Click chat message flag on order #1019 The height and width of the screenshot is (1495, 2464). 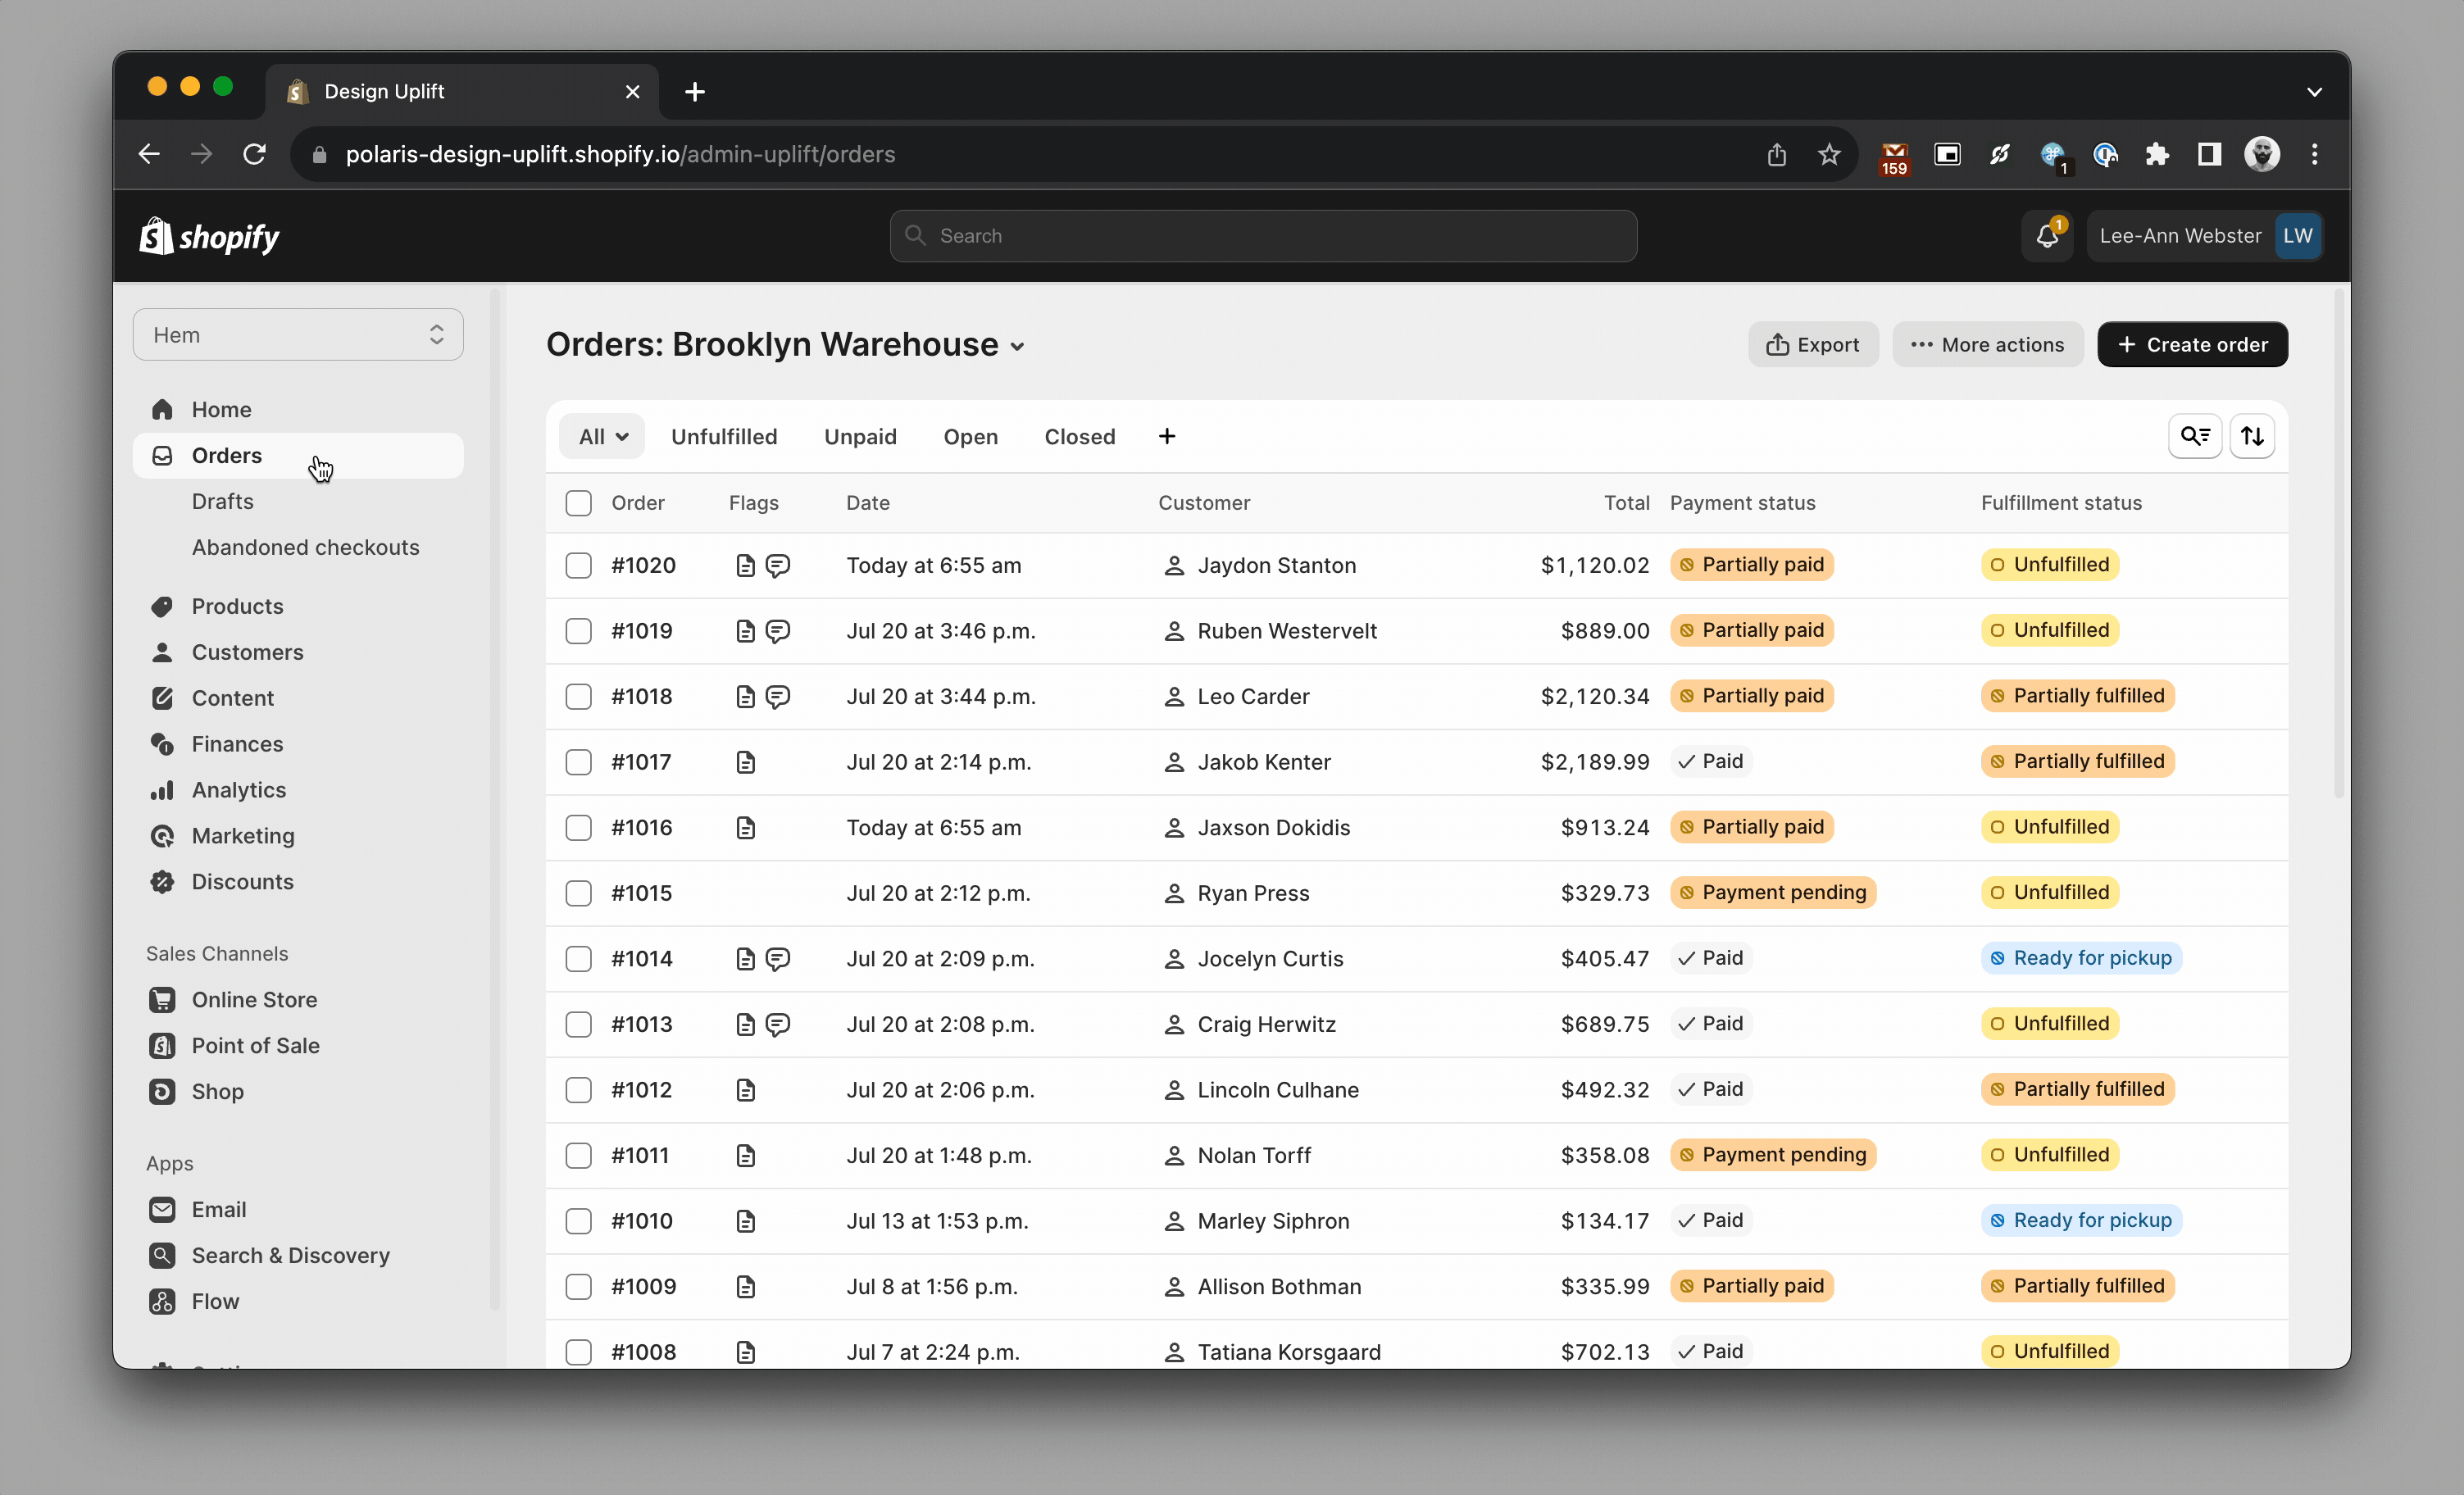(x=778, y=631)
